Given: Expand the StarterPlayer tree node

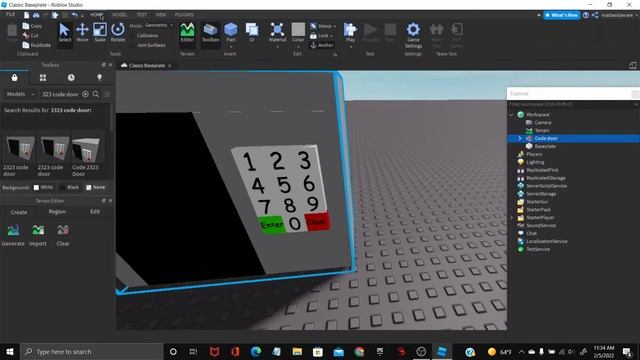Looking at the screenshot, I should coord(511,218).
